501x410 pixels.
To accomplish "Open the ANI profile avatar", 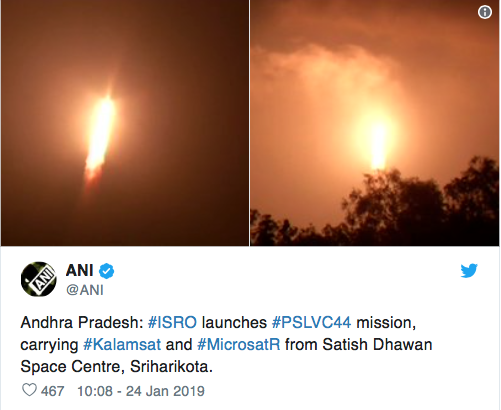I will click(x=39, y=279).
